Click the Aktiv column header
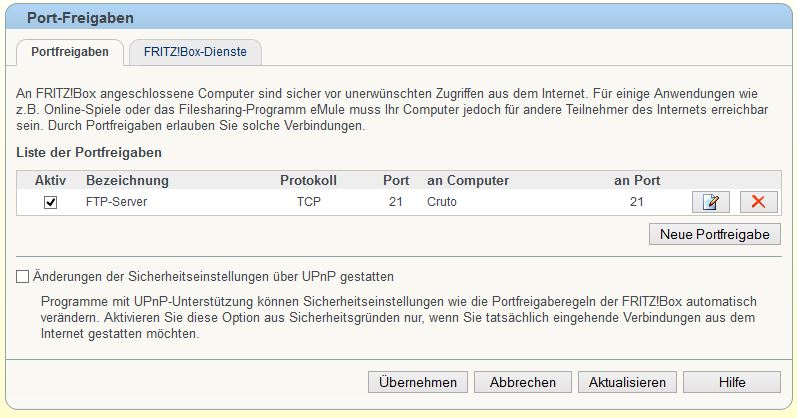 pyautogui.click(x=50, y=181)
